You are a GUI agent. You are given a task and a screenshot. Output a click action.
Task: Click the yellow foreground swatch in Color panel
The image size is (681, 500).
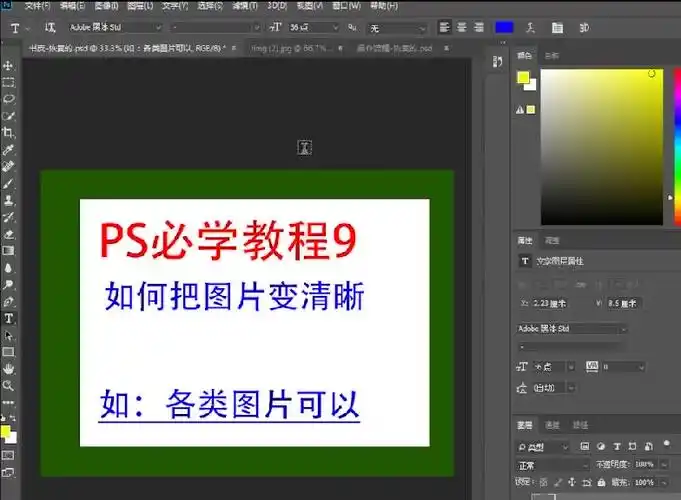pos(523,77)
